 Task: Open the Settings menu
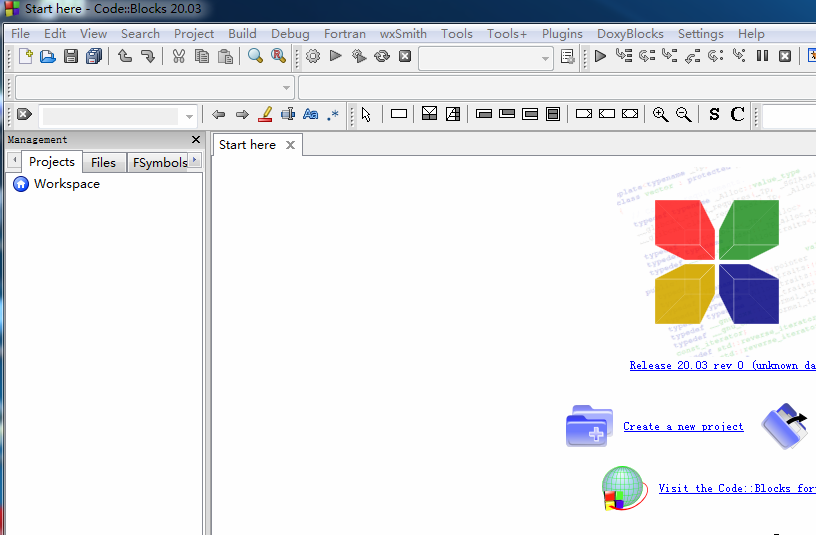coord(700,34)
